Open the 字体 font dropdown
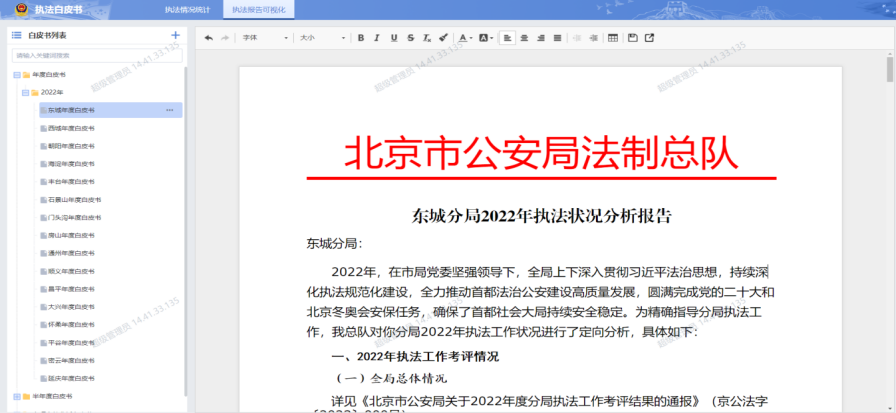This screenshot has width=896, height=413. [263, 38]
